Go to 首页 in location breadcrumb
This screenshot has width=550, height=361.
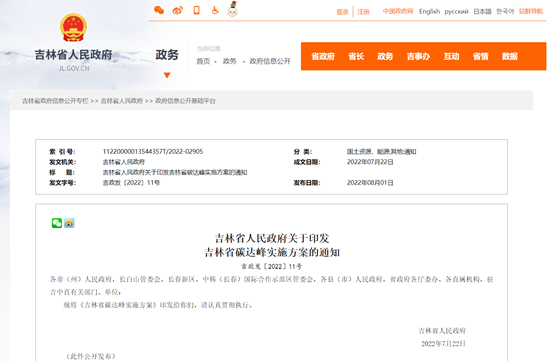203,61
